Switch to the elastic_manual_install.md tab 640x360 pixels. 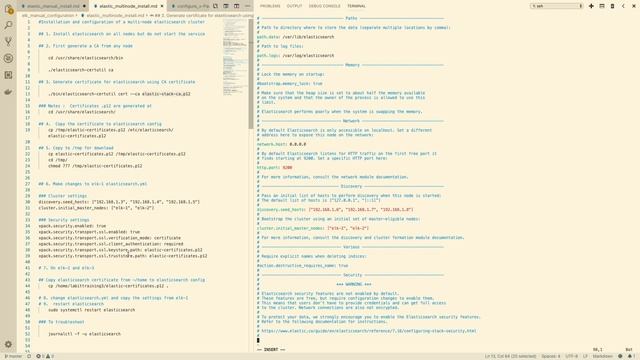click(x=53, y=6)
